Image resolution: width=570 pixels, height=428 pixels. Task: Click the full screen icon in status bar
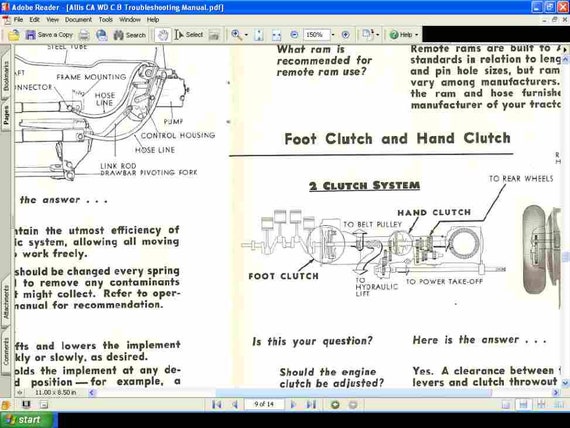tap(26, 404)
